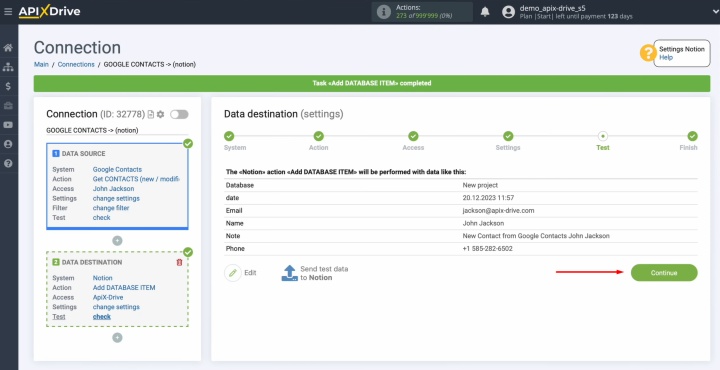Go to System step in progress
Screen dimensions: 720x370
229,136
